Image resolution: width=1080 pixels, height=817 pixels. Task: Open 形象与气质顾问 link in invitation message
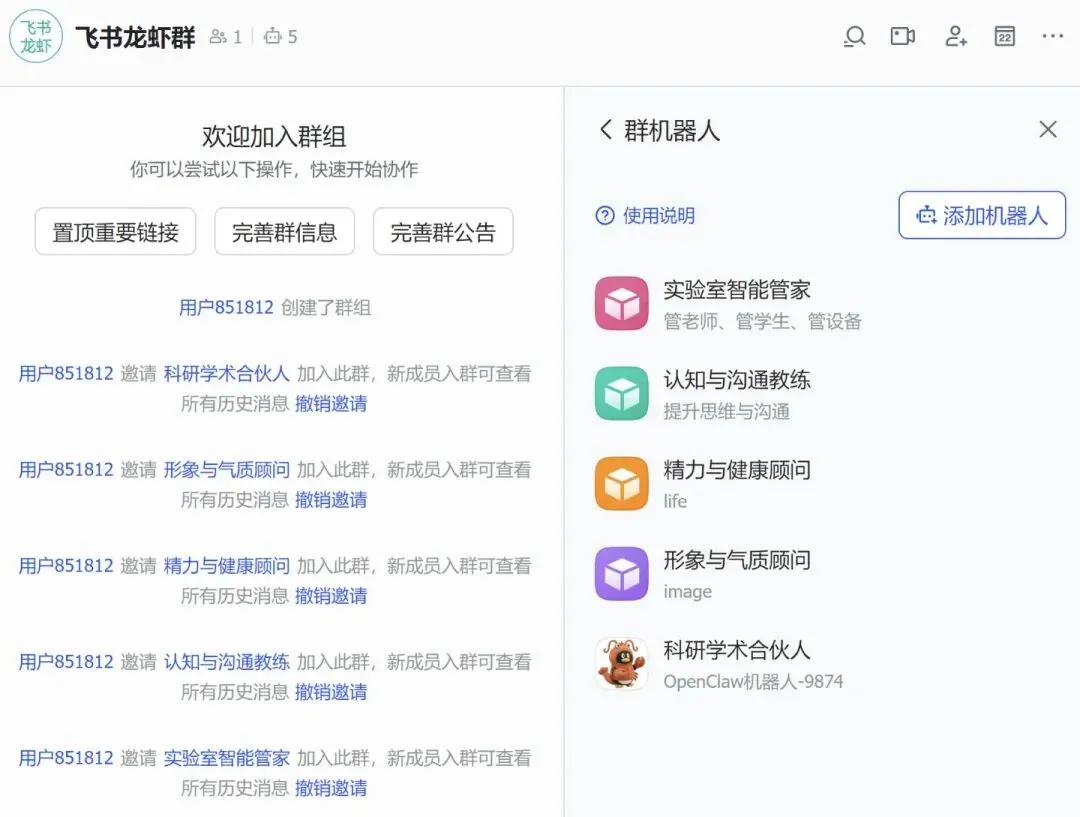point(227,470)
